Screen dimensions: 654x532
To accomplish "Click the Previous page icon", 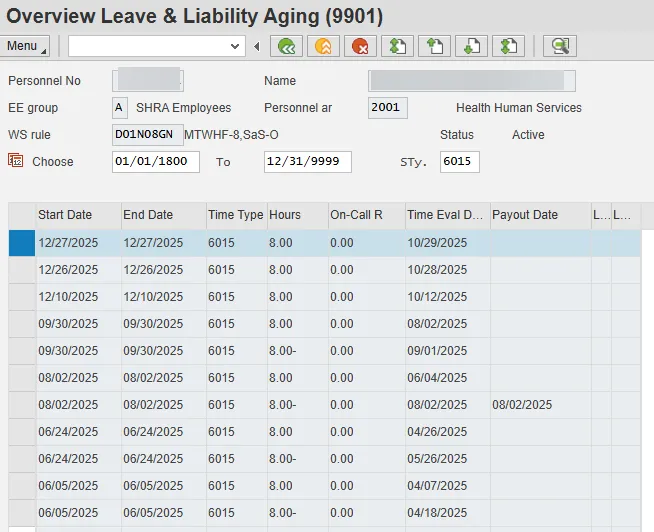I will [x=434, y=46].
